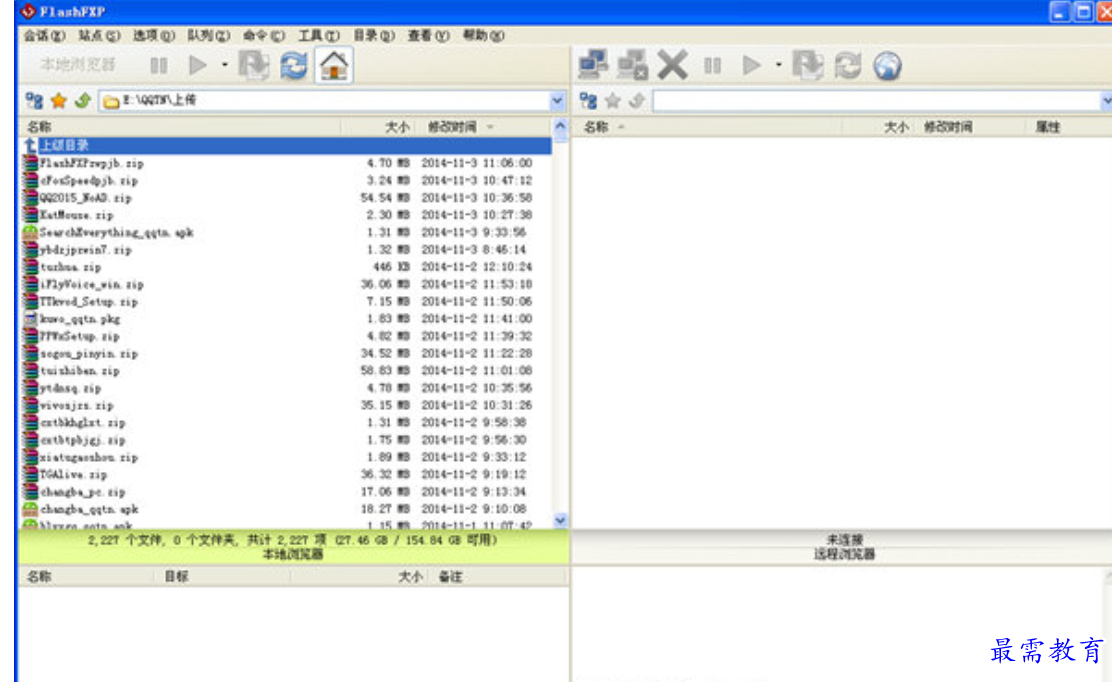Open the 队列 (Queue) menu
The width and height of the screenshot is (1112, 682).
point(208,35)
